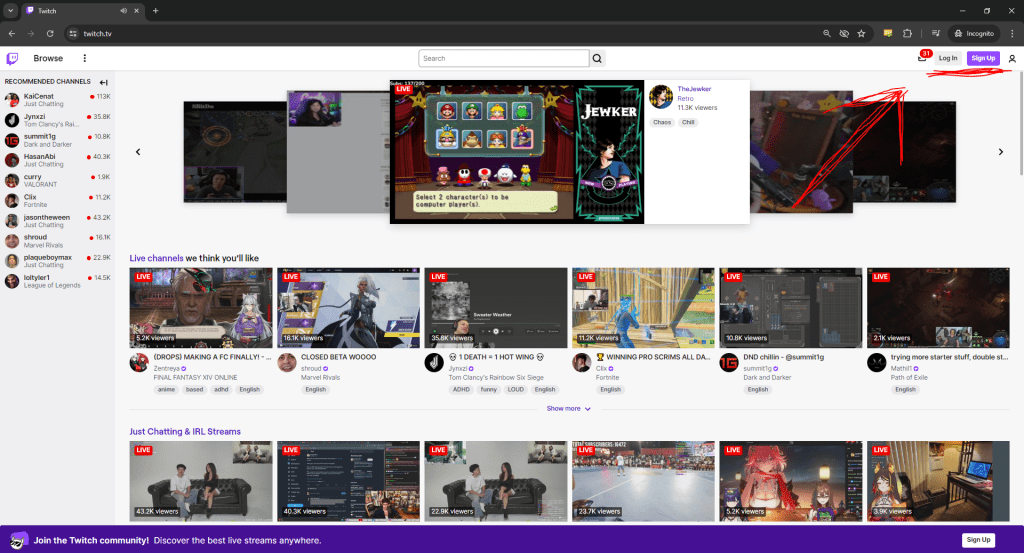The width and height of the screenshot is (1024, 553).
Task: Open shroud's Closed Beta stream thumbnail
Action: click(348, 307)
